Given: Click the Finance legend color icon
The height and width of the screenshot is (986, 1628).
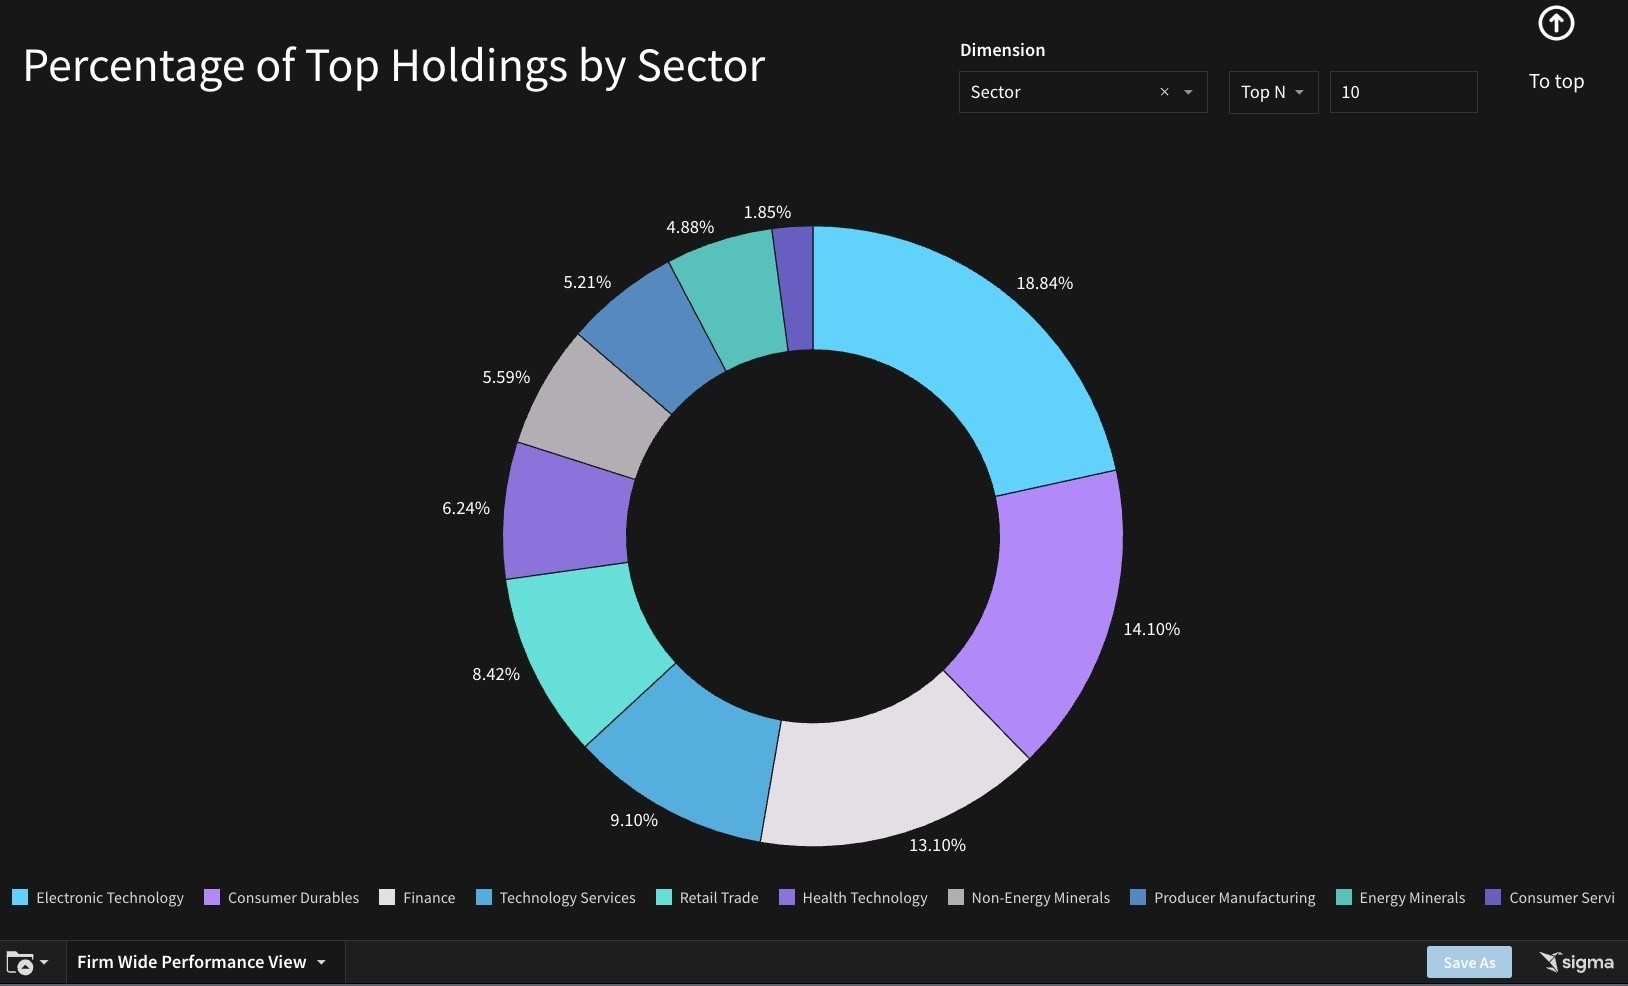Looking at the screenshot, I should 388,897.
